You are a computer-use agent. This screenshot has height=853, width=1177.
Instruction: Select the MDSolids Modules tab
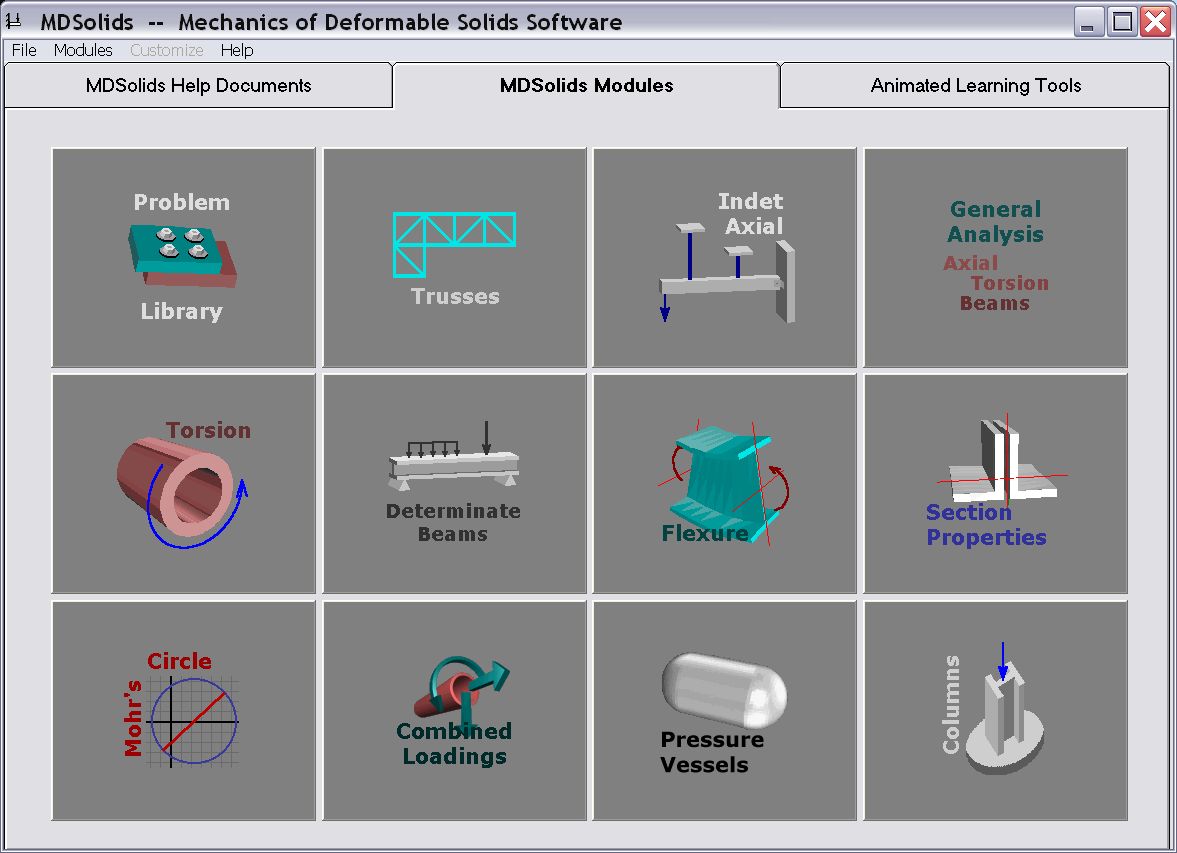[x=586, y=86]
